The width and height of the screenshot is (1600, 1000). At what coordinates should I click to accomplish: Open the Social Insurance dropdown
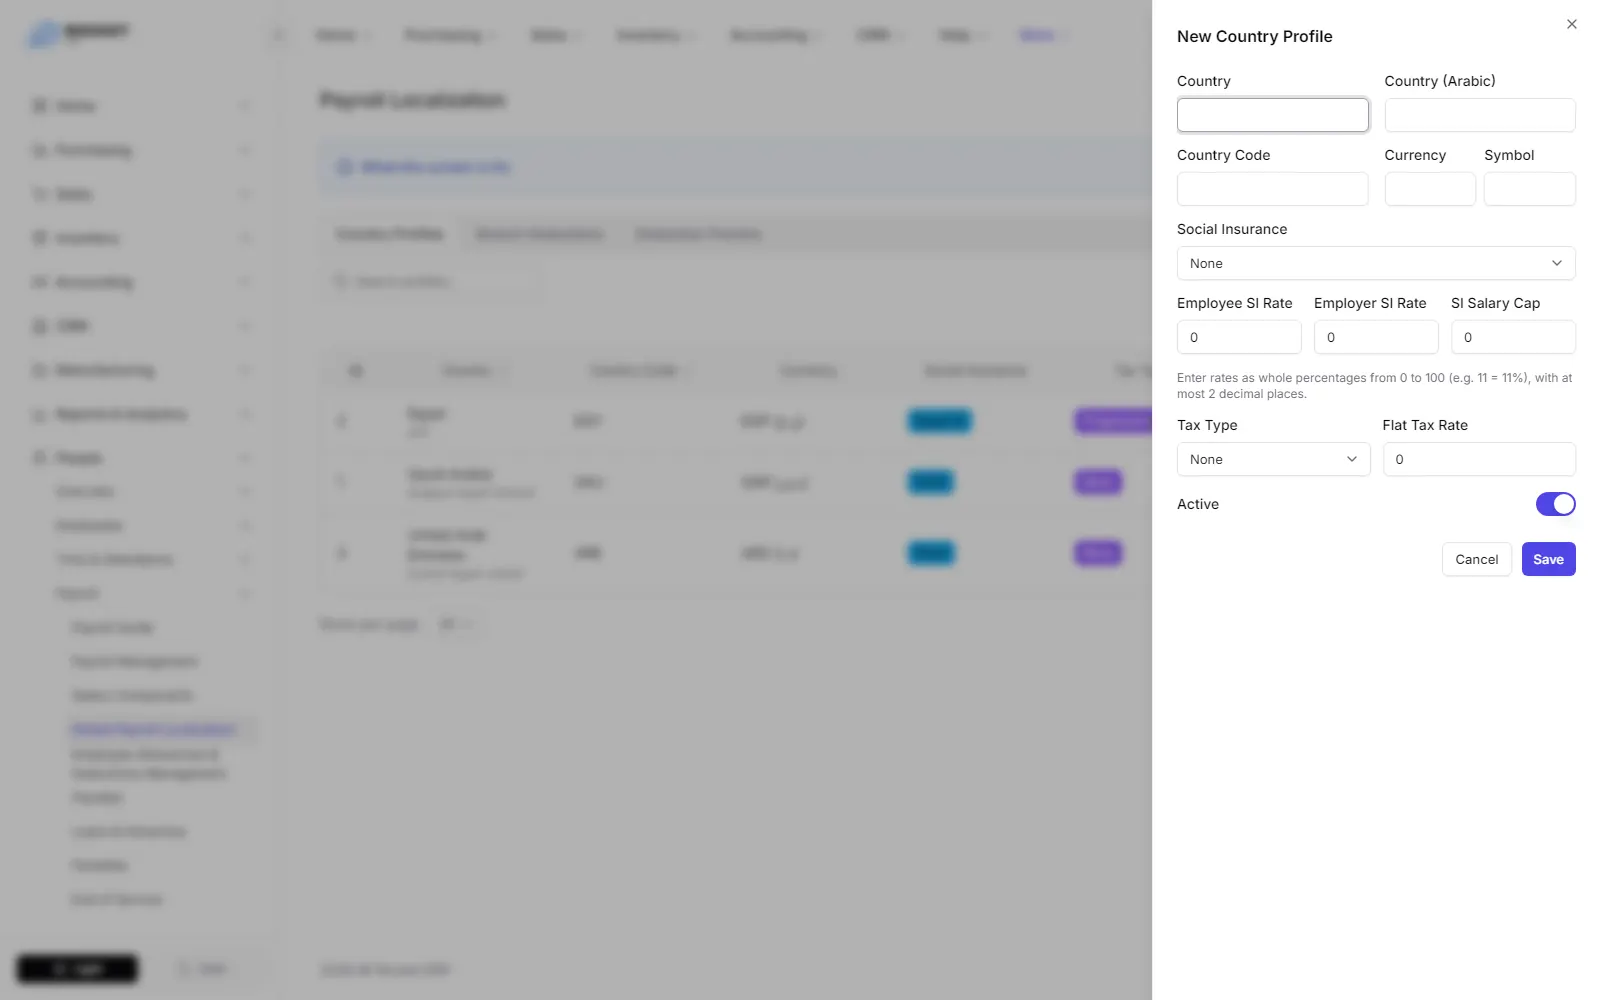pos(1376,263)
